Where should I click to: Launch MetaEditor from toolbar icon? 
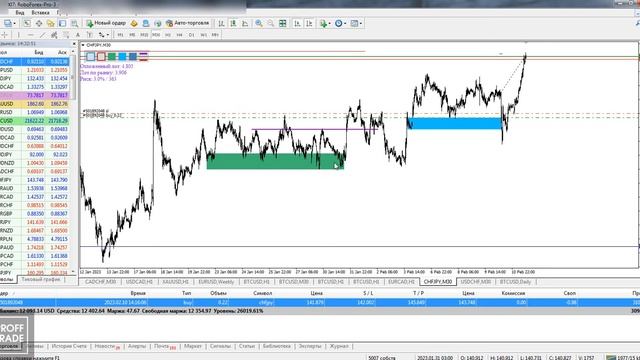pyautogui.click(x=134, y=23)
